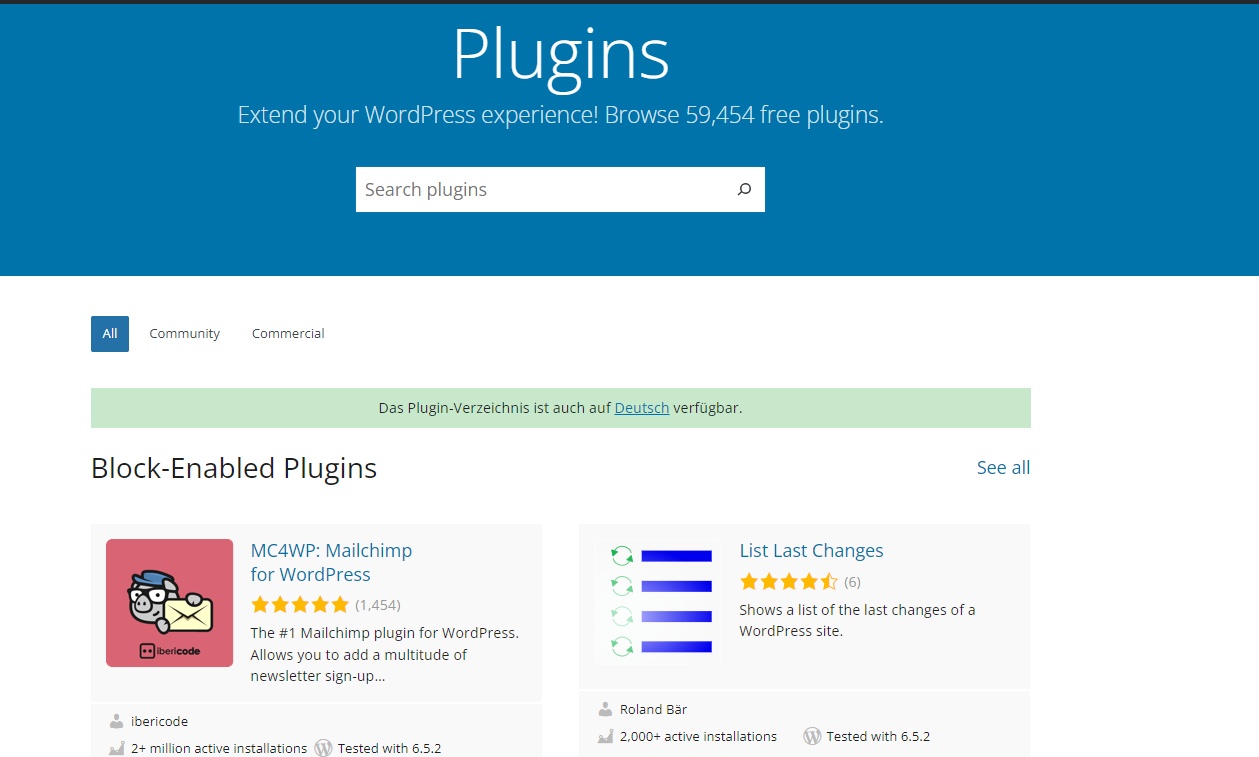Open See all block-enabled plugins

tap(1003, 468)
